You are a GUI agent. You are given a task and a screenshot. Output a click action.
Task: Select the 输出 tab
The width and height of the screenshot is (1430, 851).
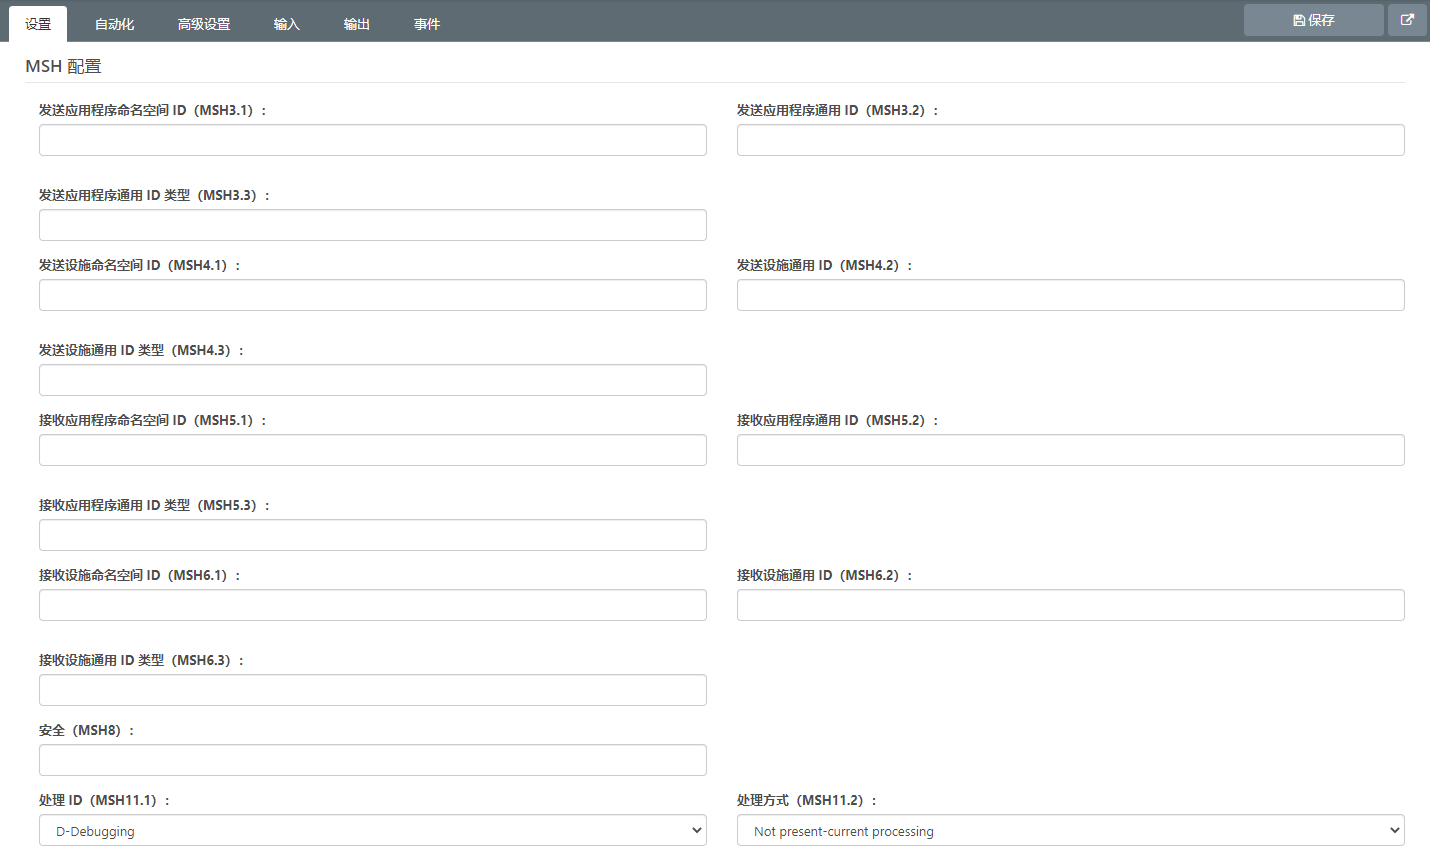tap(357, 24)
